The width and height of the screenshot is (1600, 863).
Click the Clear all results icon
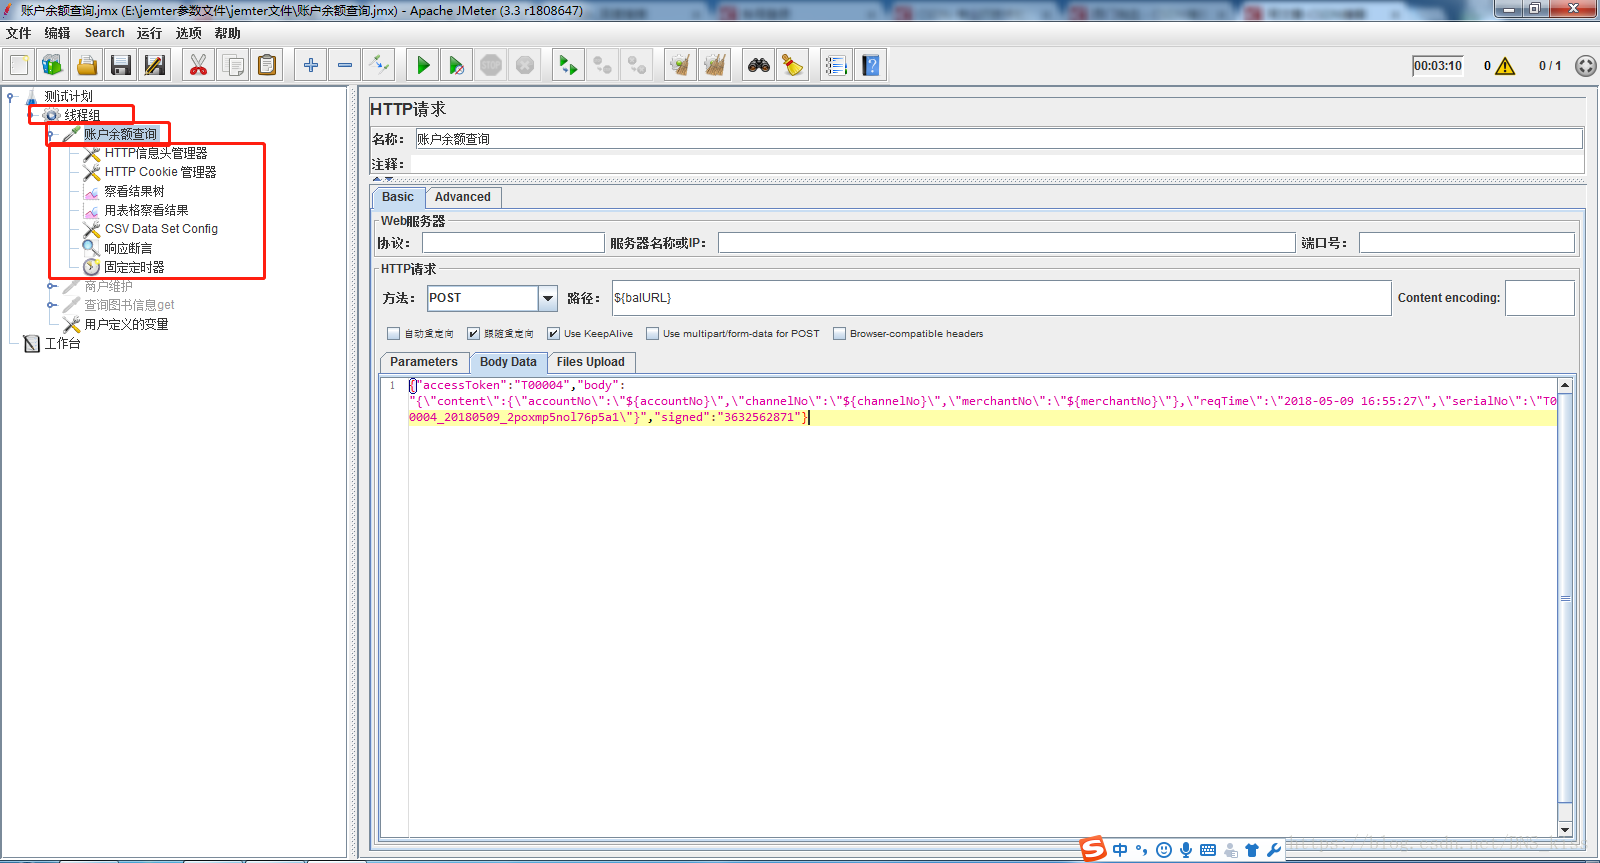pyautogui.click(x=714, y=65)
